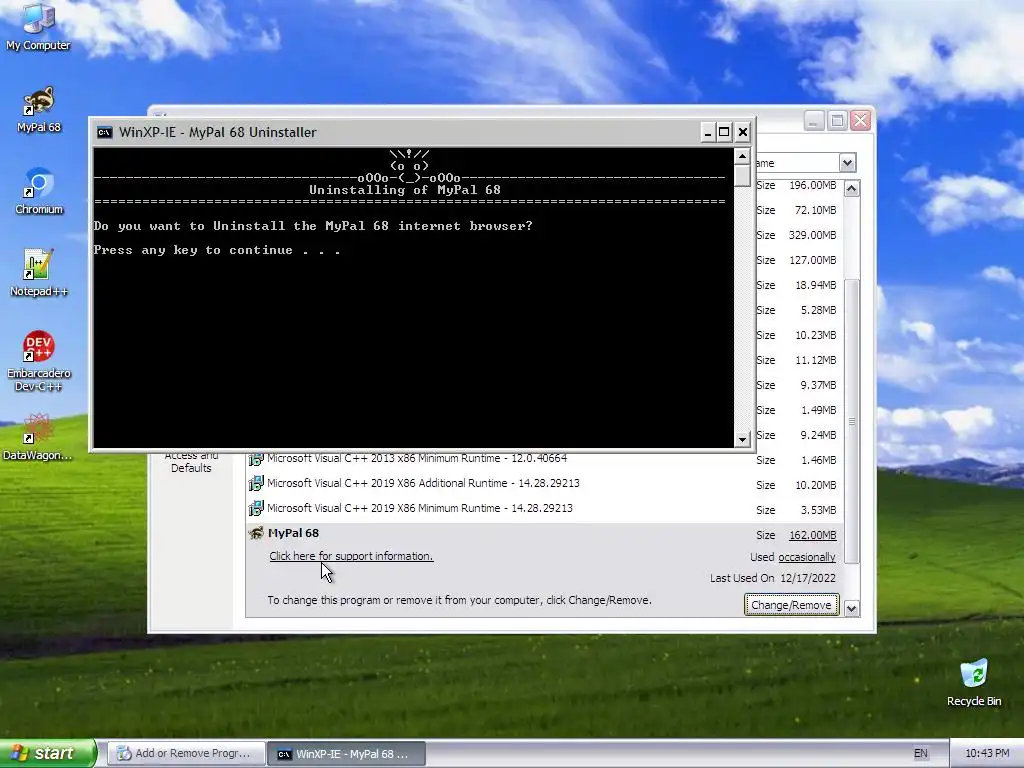Close the MyPal 68 Uninstaller window
Screen dimensions: 1024x768
coord(743,133)
